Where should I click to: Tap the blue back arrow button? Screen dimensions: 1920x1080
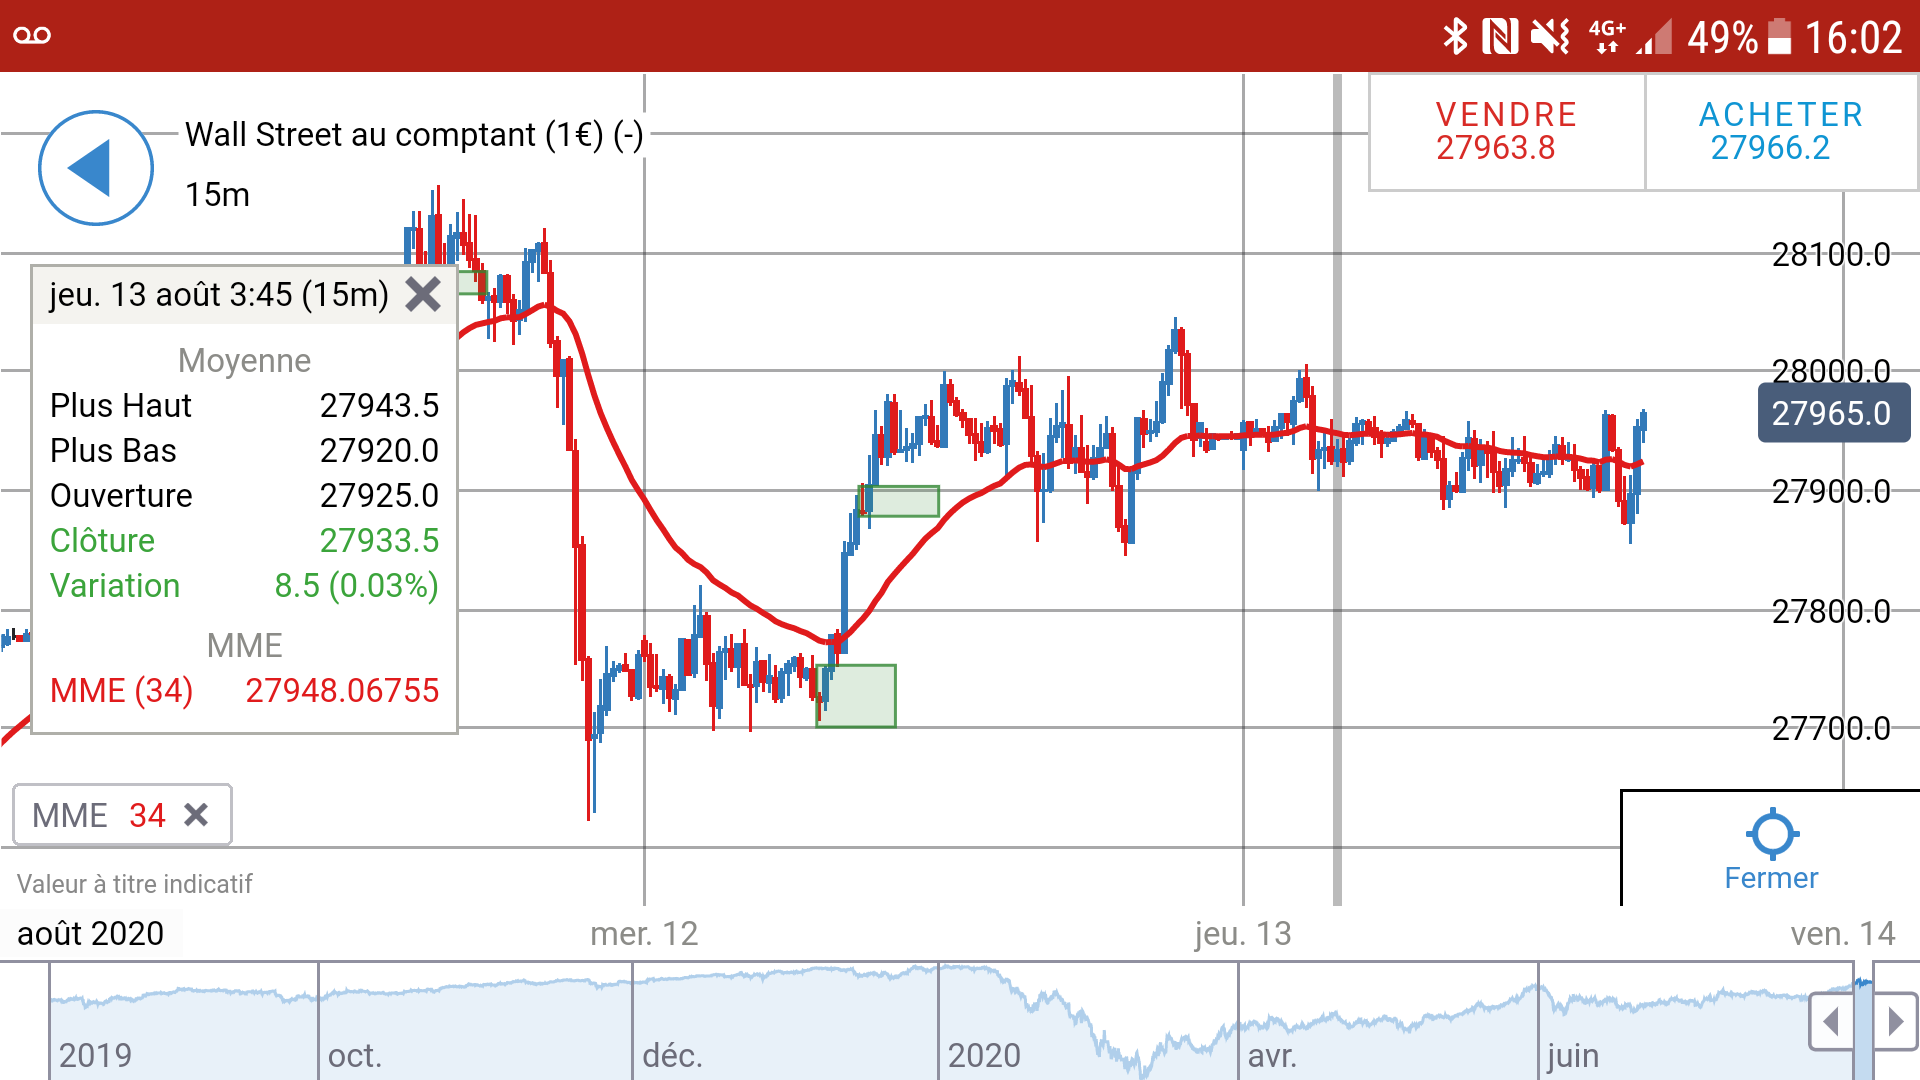[x=95, y=168]
